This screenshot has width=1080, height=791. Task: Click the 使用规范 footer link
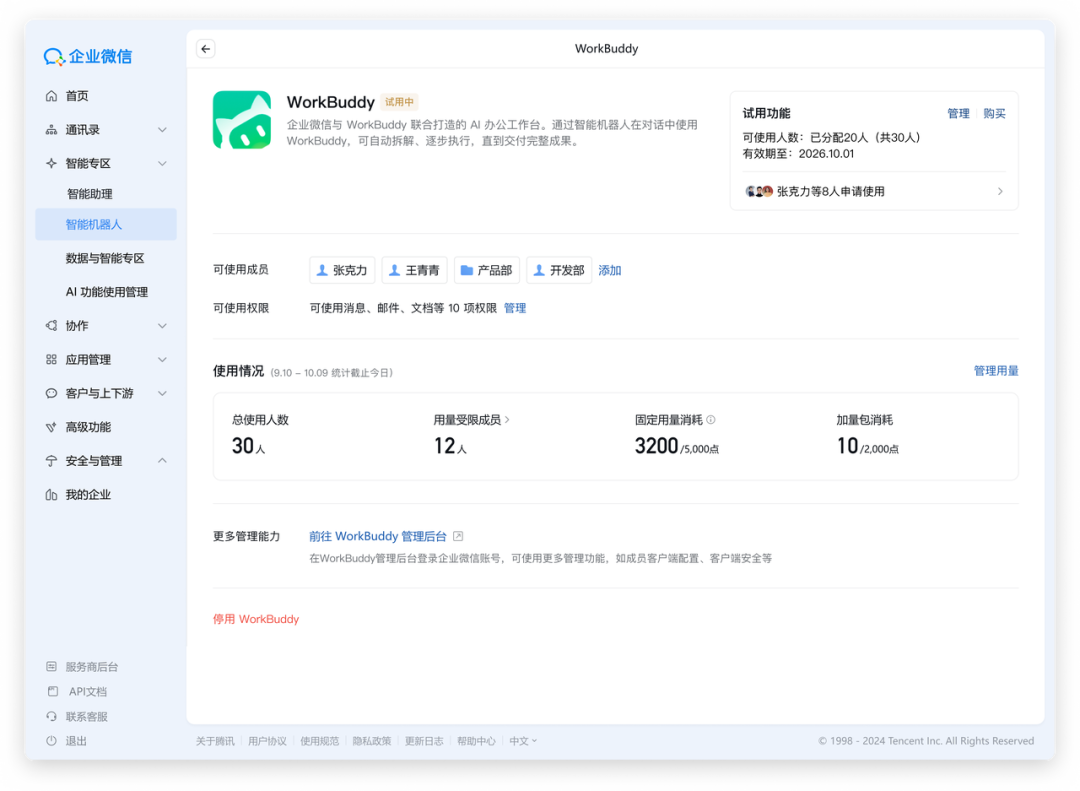pos(320,741)
